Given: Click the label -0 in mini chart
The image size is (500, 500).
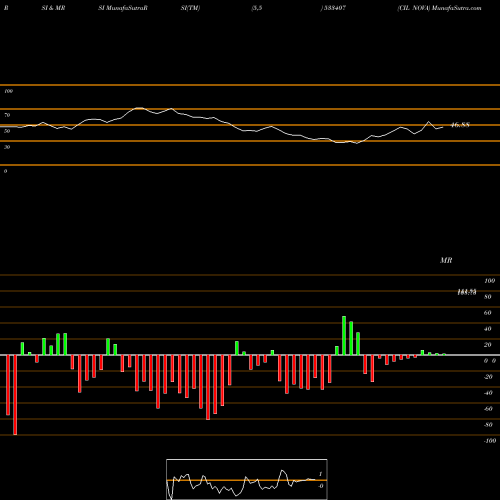Looking at the screenshot, I should point(320,486).
